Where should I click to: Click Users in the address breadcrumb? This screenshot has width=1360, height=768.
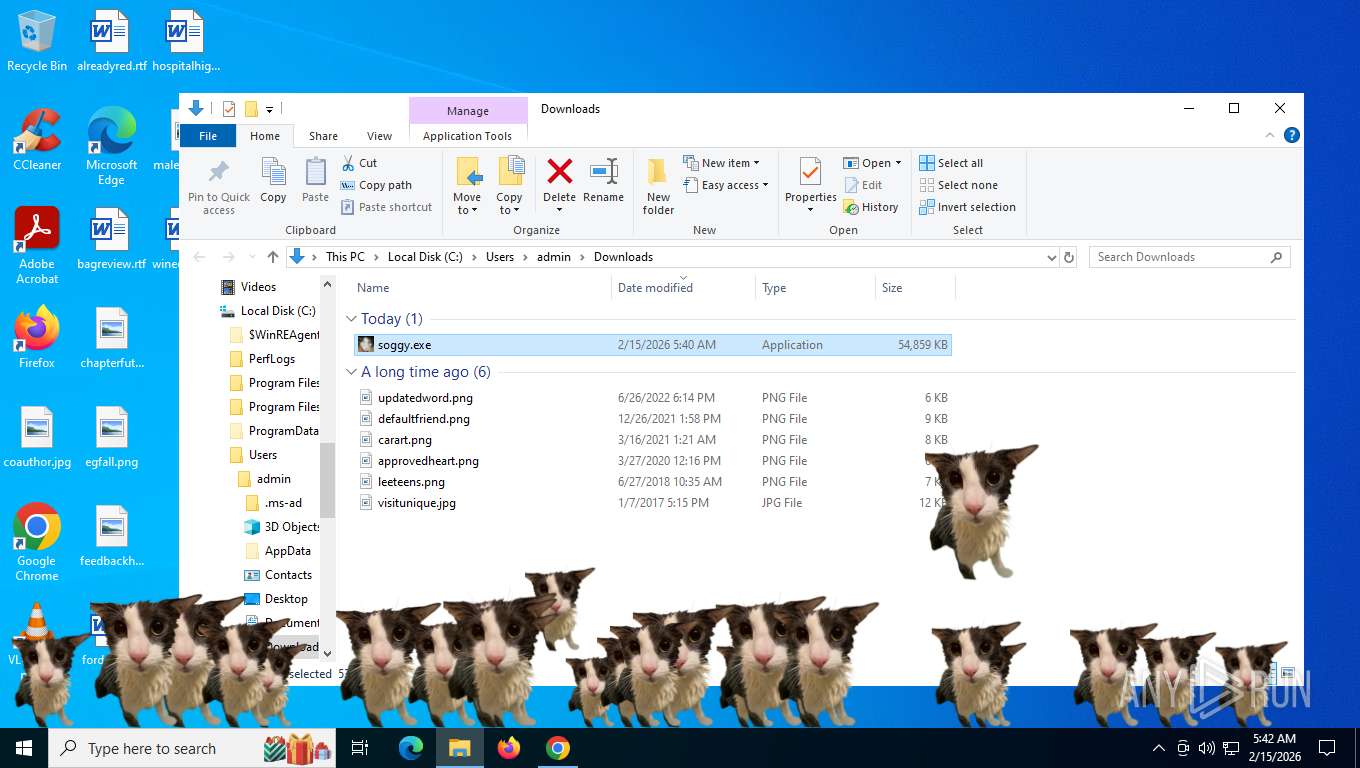point(500,257)
